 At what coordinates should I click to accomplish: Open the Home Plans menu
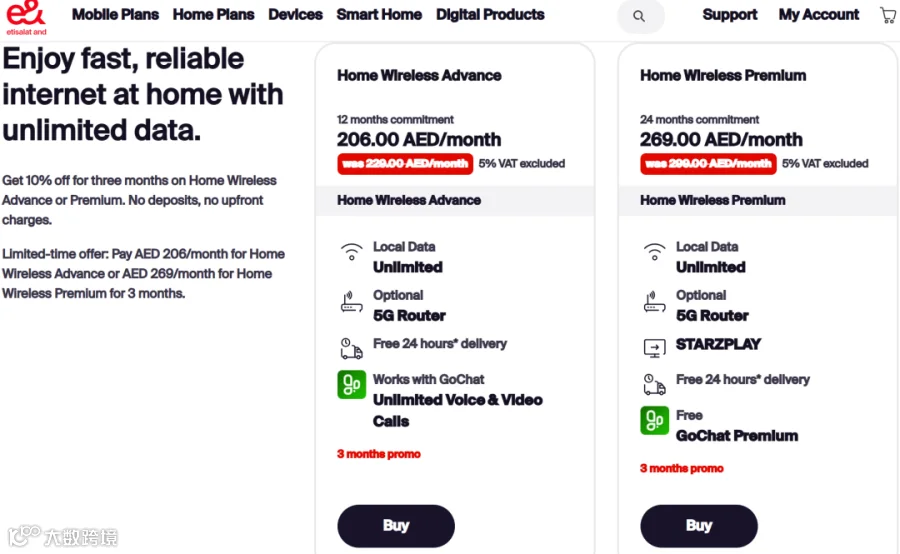[x=214, y=14]
